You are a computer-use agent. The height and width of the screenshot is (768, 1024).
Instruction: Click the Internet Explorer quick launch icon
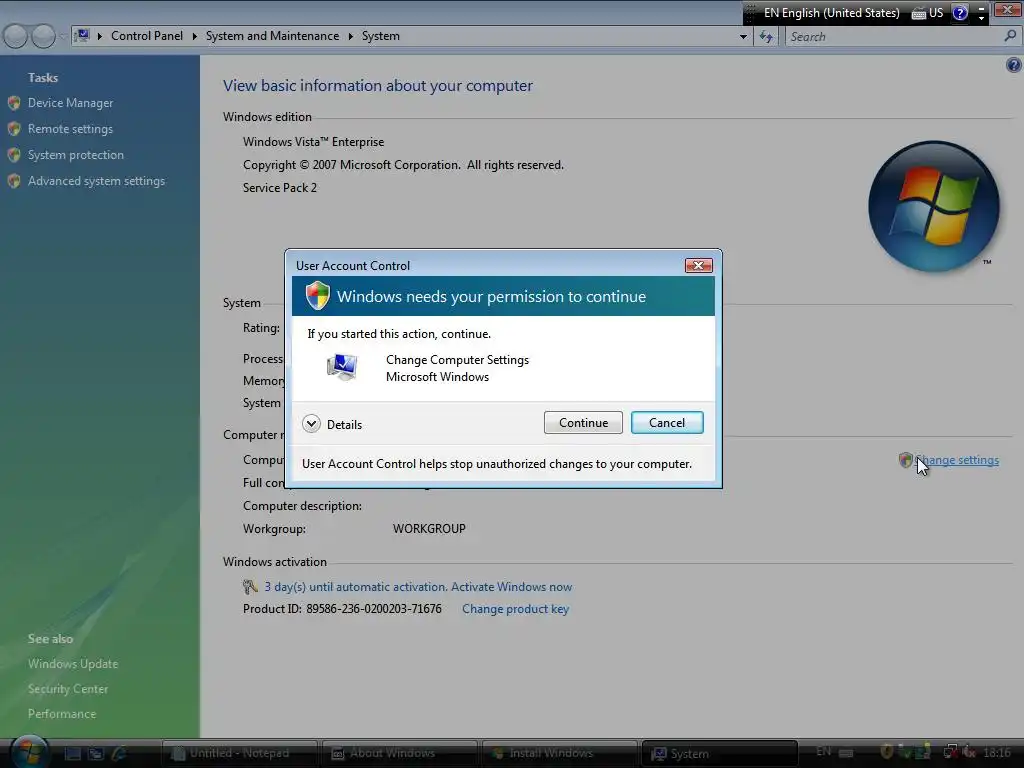(120, 754)
